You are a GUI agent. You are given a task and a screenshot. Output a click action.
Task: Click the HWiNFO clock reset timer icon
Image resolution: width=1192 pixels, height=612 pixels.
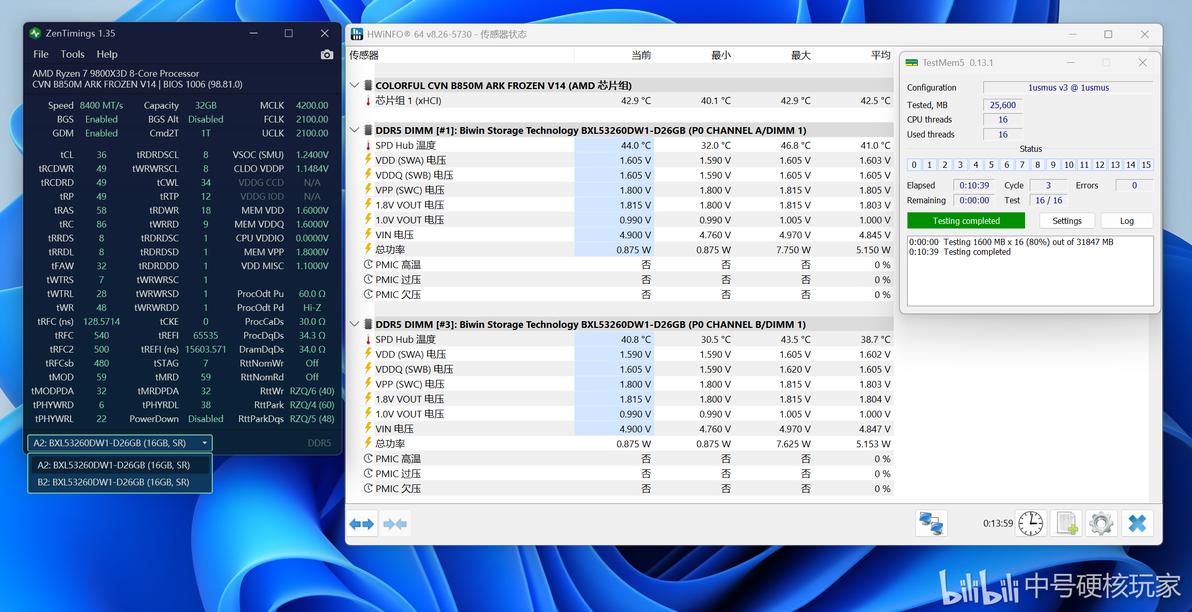pyautogui.click(x=1031, y=523)
